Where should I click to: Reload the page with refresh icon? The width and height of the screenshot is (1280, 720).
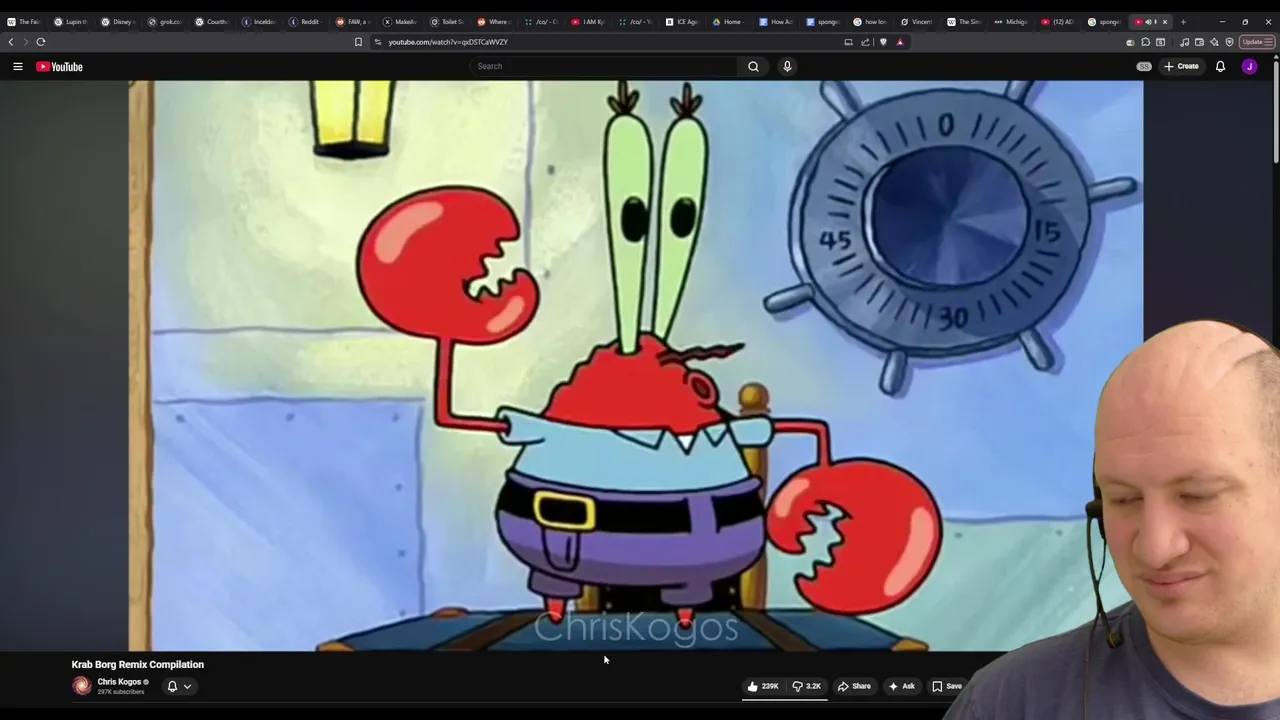tap(41, 42)
